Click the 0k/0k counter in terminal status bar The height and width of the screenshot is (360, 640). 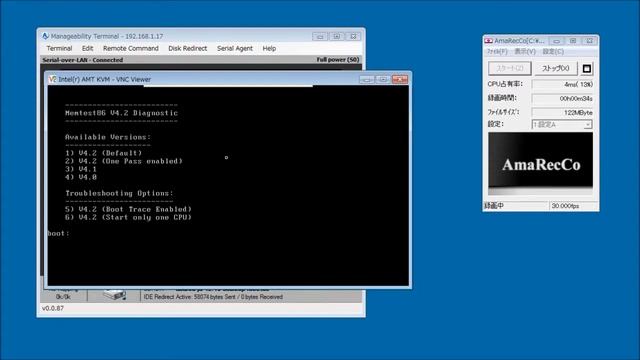coord(63,297)
